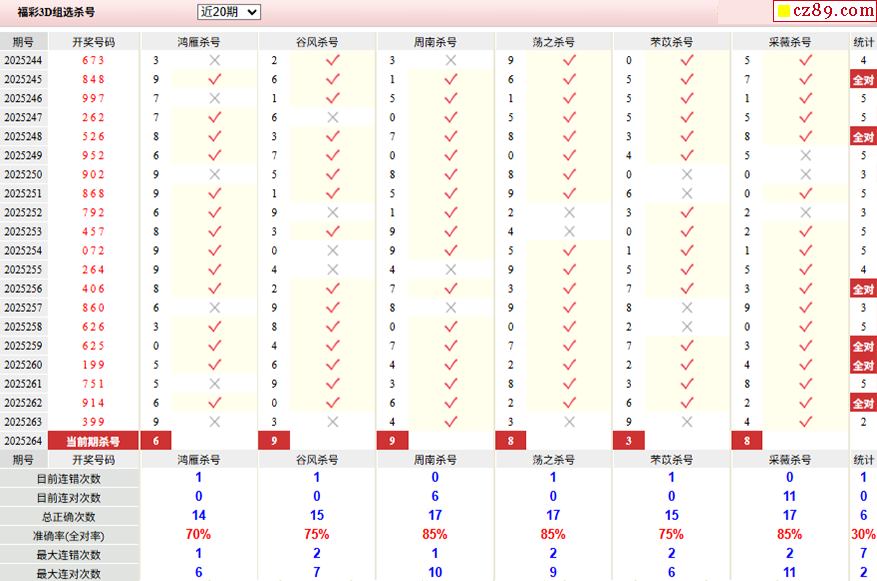Viewport: 877px width, 581px height.
Task: Click the X mark for 周南杀号 in row 2025257
Action: (x=451, y=307)
